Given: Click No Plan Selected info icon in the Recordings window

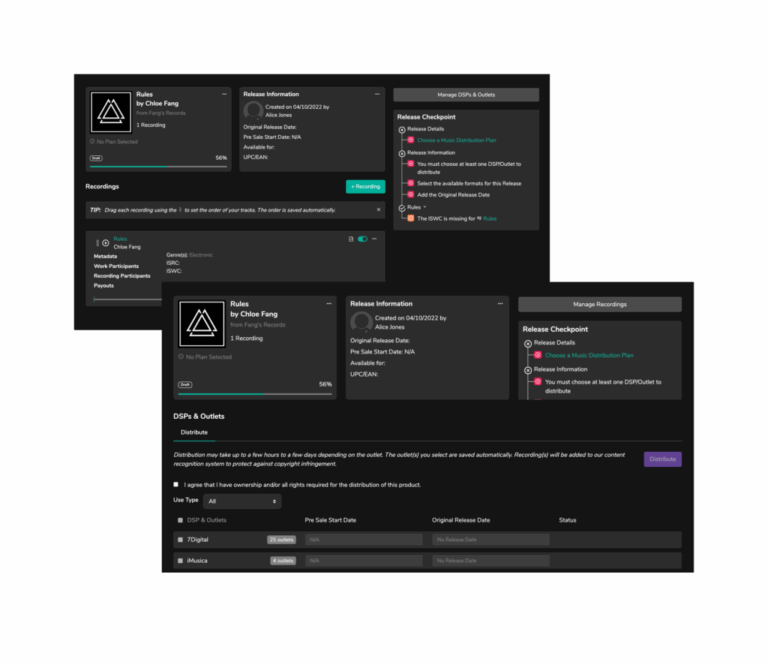Looking at the screenshot, I should coord(92,142).
